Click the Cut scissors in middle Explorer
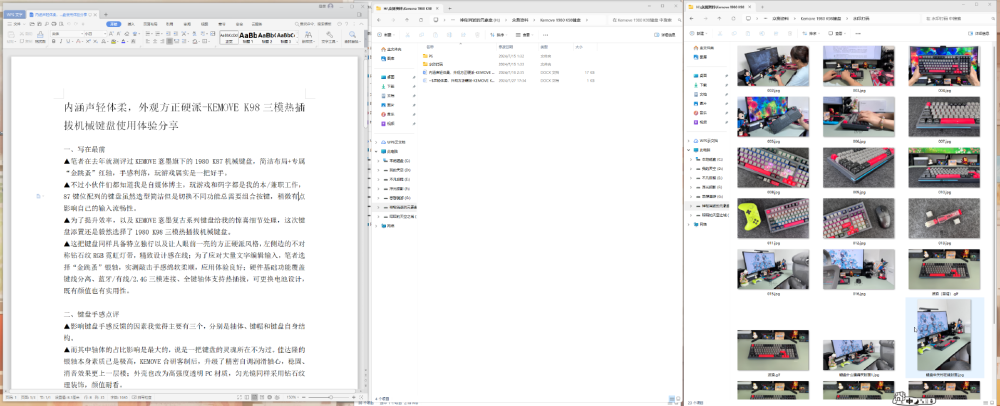This screenshot has height=406, width=1000. 408,35
